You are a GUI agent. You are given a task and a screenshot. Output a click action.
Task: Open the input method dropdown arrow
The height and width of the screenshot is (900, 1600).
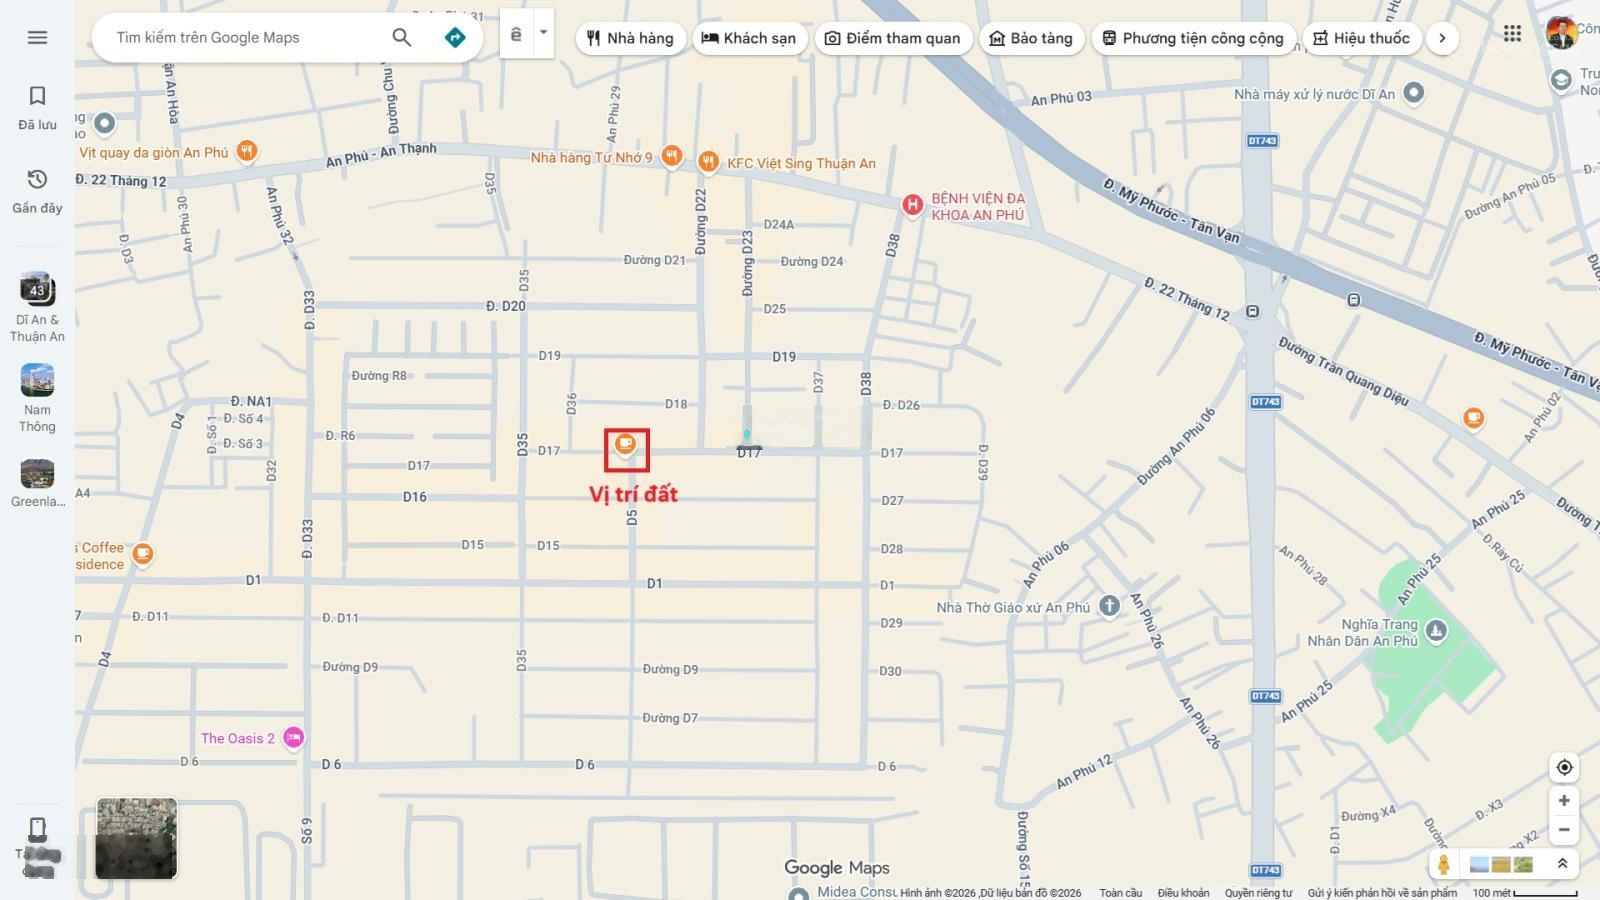[x=543, y=33]
